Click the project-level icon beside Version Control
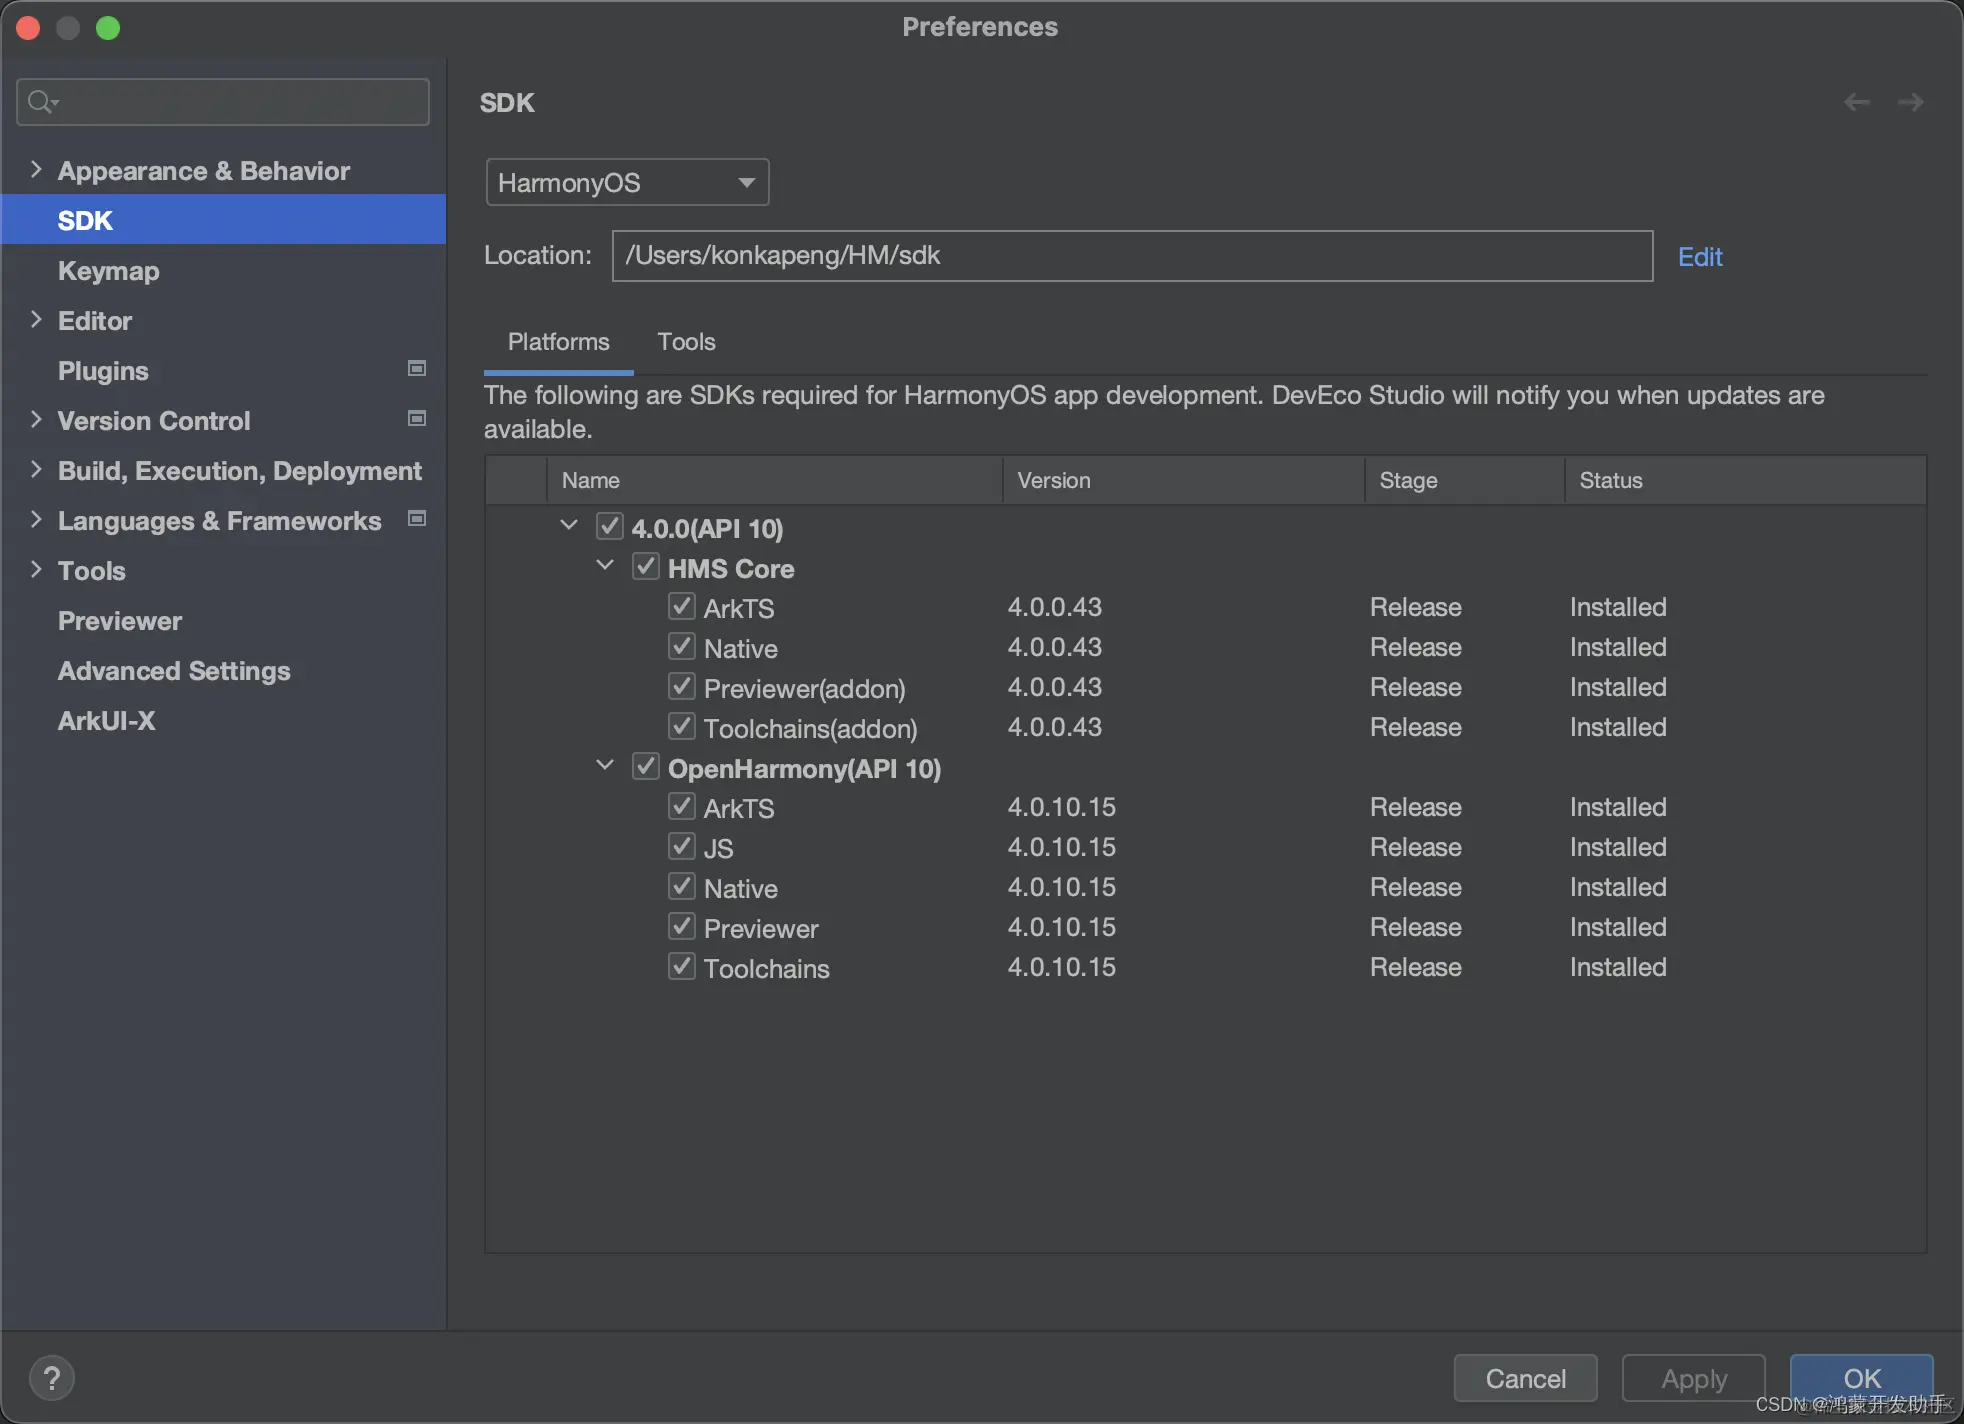 [x=417, y=419]
